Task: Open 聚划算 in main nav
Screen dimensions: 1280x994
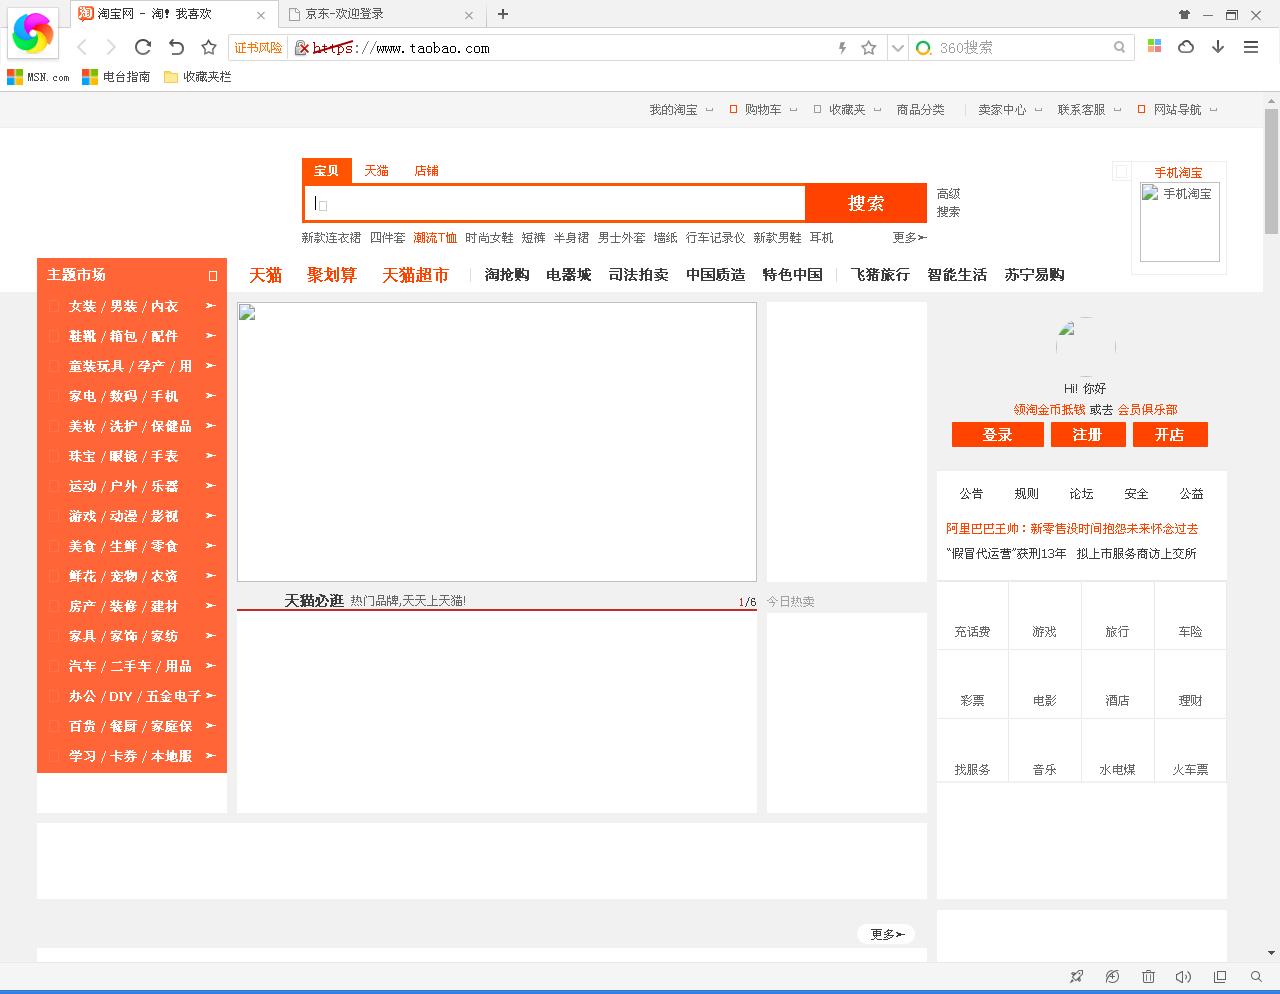Action: pos(332,275)
